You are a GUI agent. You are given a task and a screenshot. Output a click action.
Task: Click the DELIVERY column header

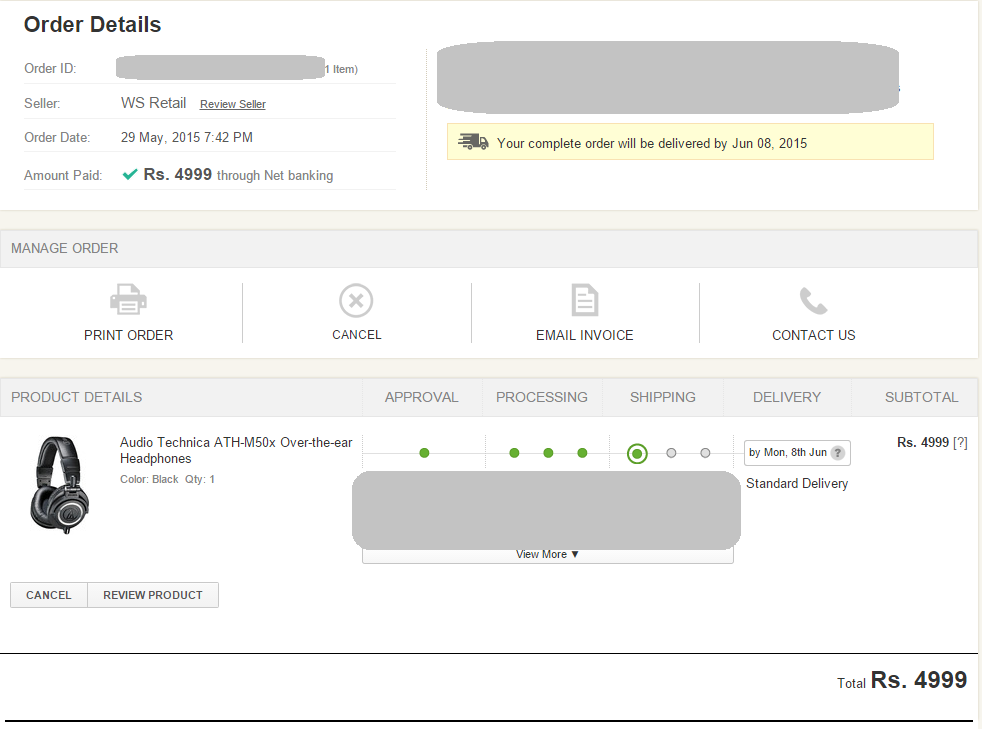point(787,397)
